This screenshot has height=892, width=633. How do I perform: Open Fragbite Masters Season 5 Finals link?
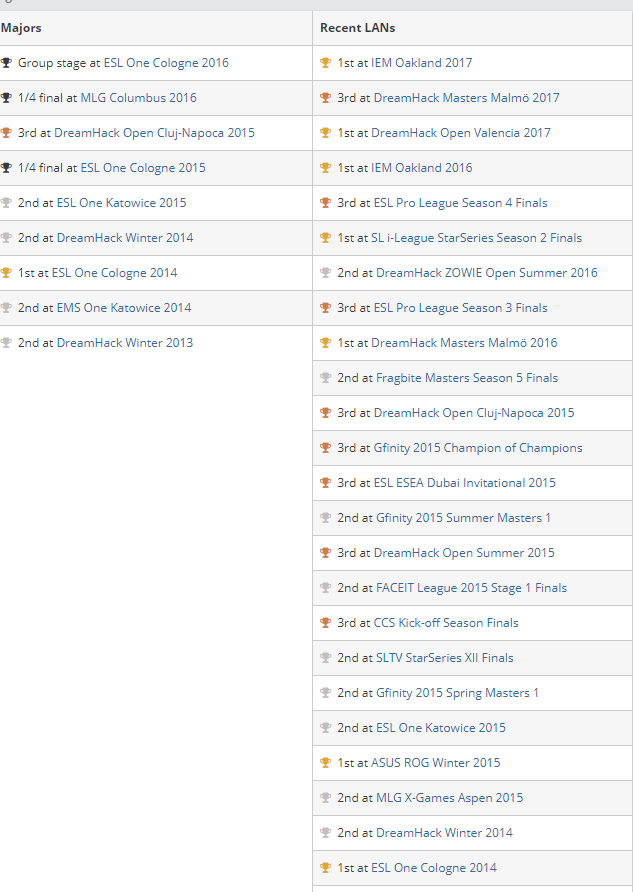click(467, 378)
